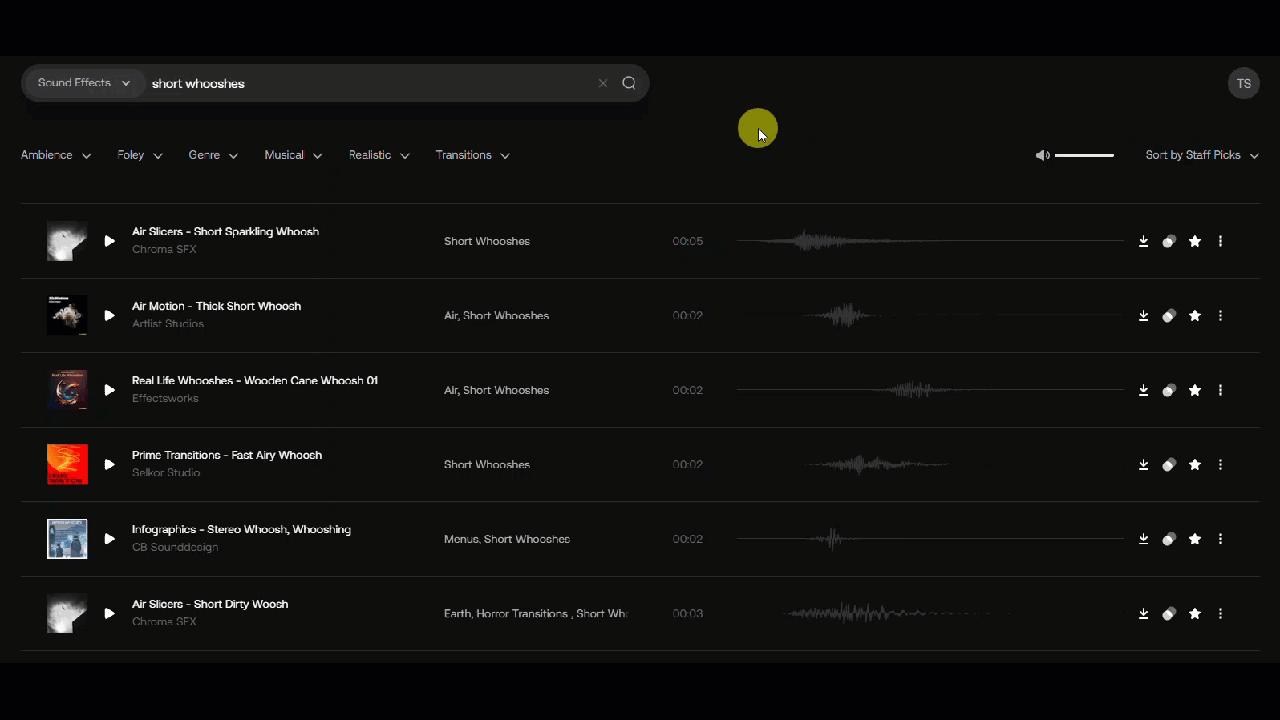The image size is (1280, 720).
Task: Expand the Sort by Staff Picks dropdown
Action: (1201, 155)
